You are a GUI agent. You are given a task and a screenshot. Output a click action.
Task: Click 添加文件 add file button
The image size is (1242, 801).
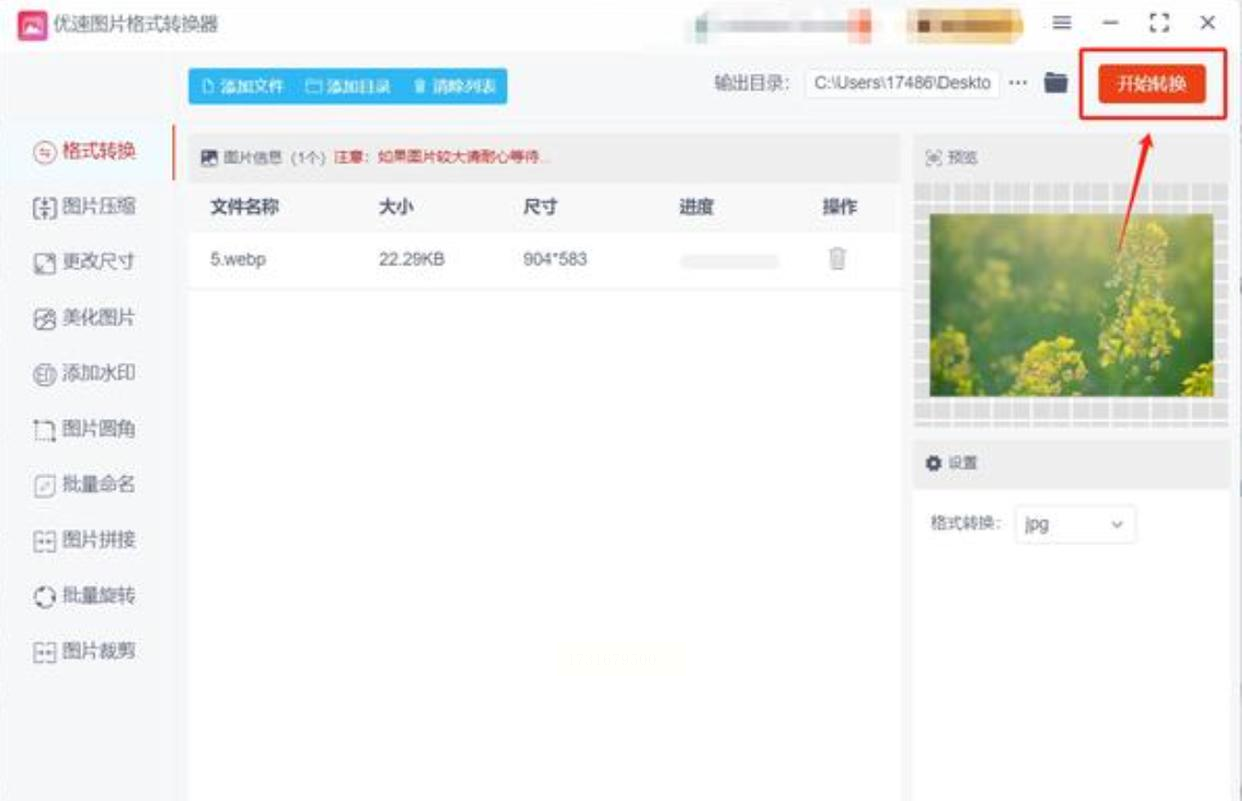point(243,86)
